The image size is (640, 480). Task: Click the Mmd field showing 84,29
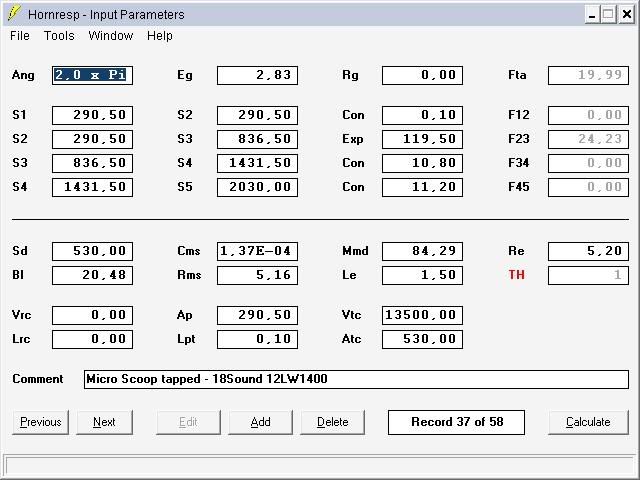(422, 251)
